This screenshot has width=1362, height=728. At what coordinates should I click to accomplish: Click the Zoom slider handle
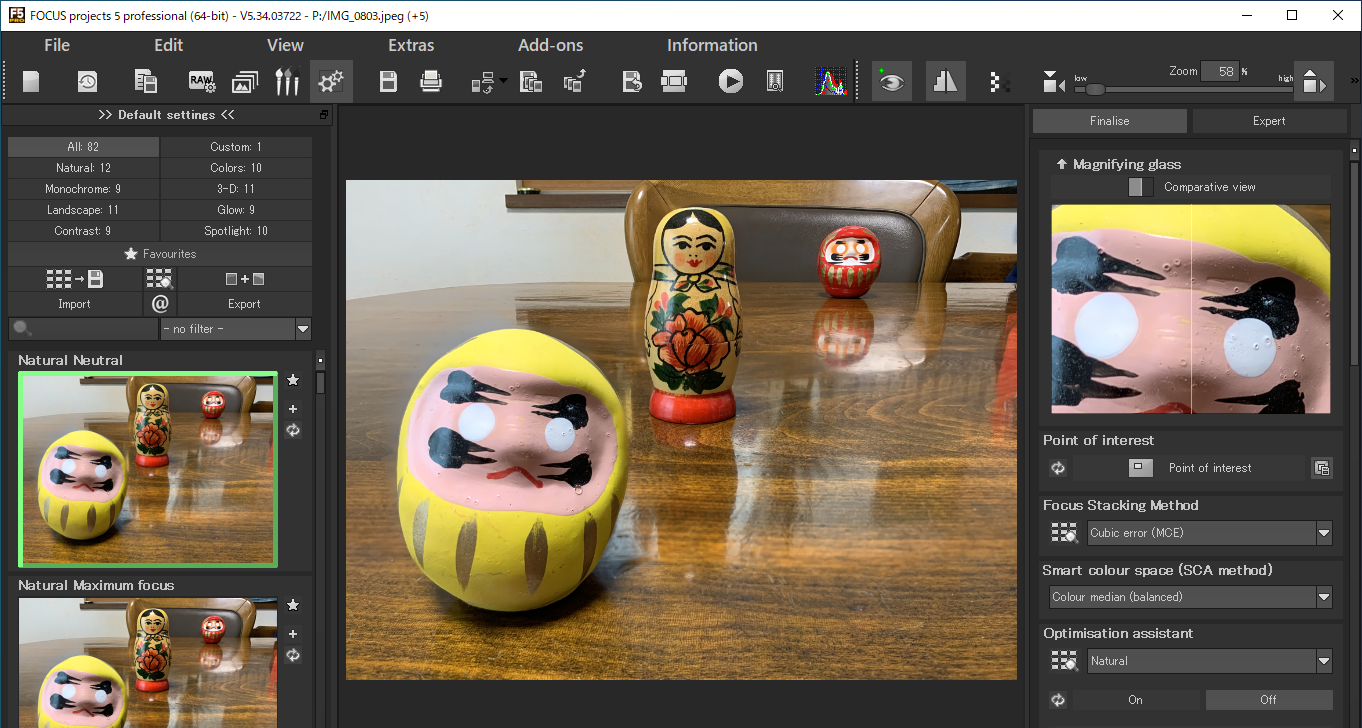click(1095, 89)
